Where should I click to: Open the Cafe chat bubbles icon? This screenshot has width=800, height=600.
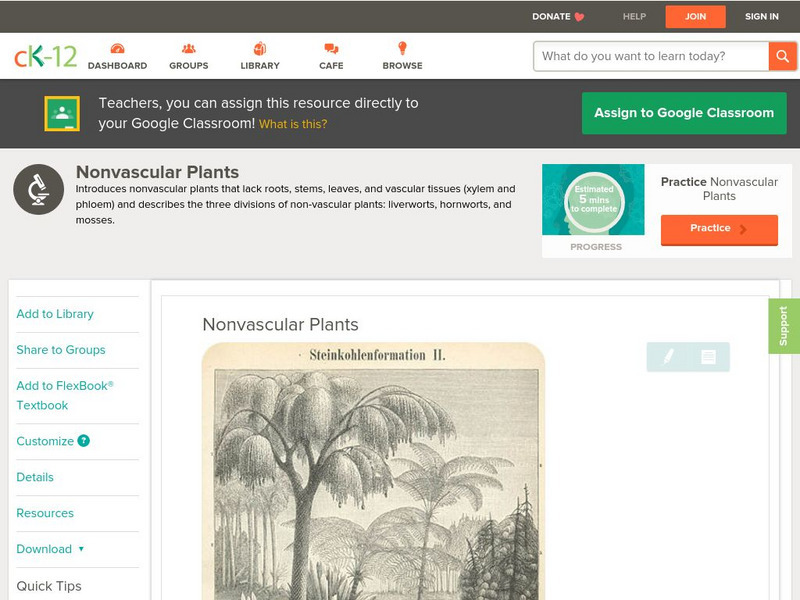coord(331,48)
